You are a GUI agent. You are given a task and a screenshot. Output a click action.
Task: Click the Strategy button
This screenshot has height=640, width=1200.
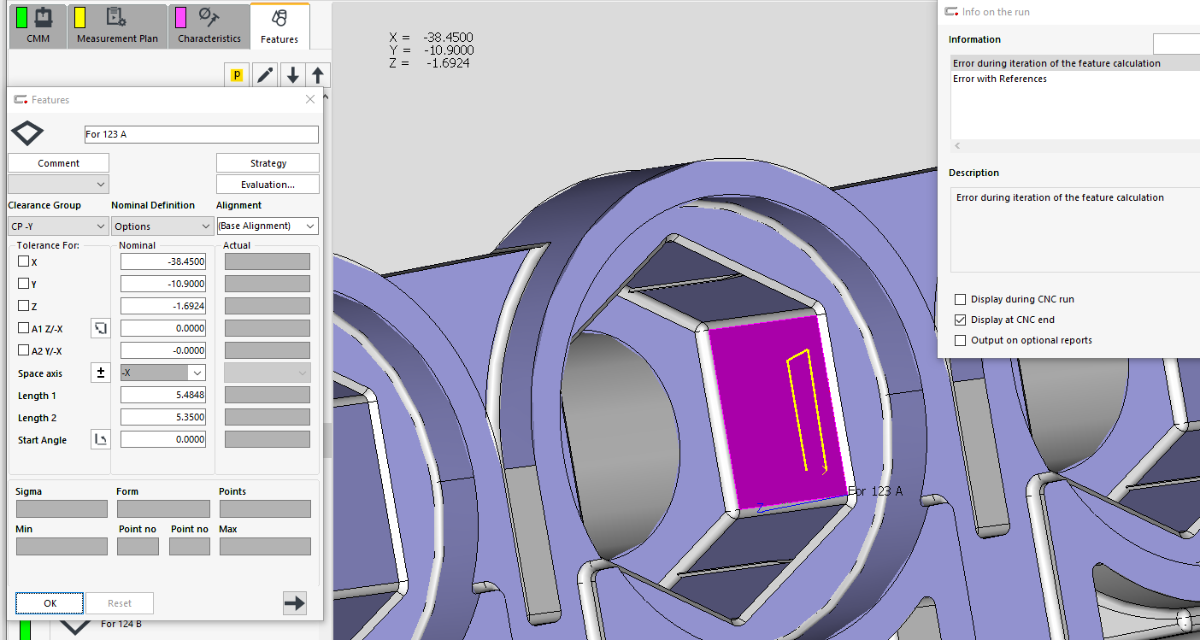tap(268, 163)
